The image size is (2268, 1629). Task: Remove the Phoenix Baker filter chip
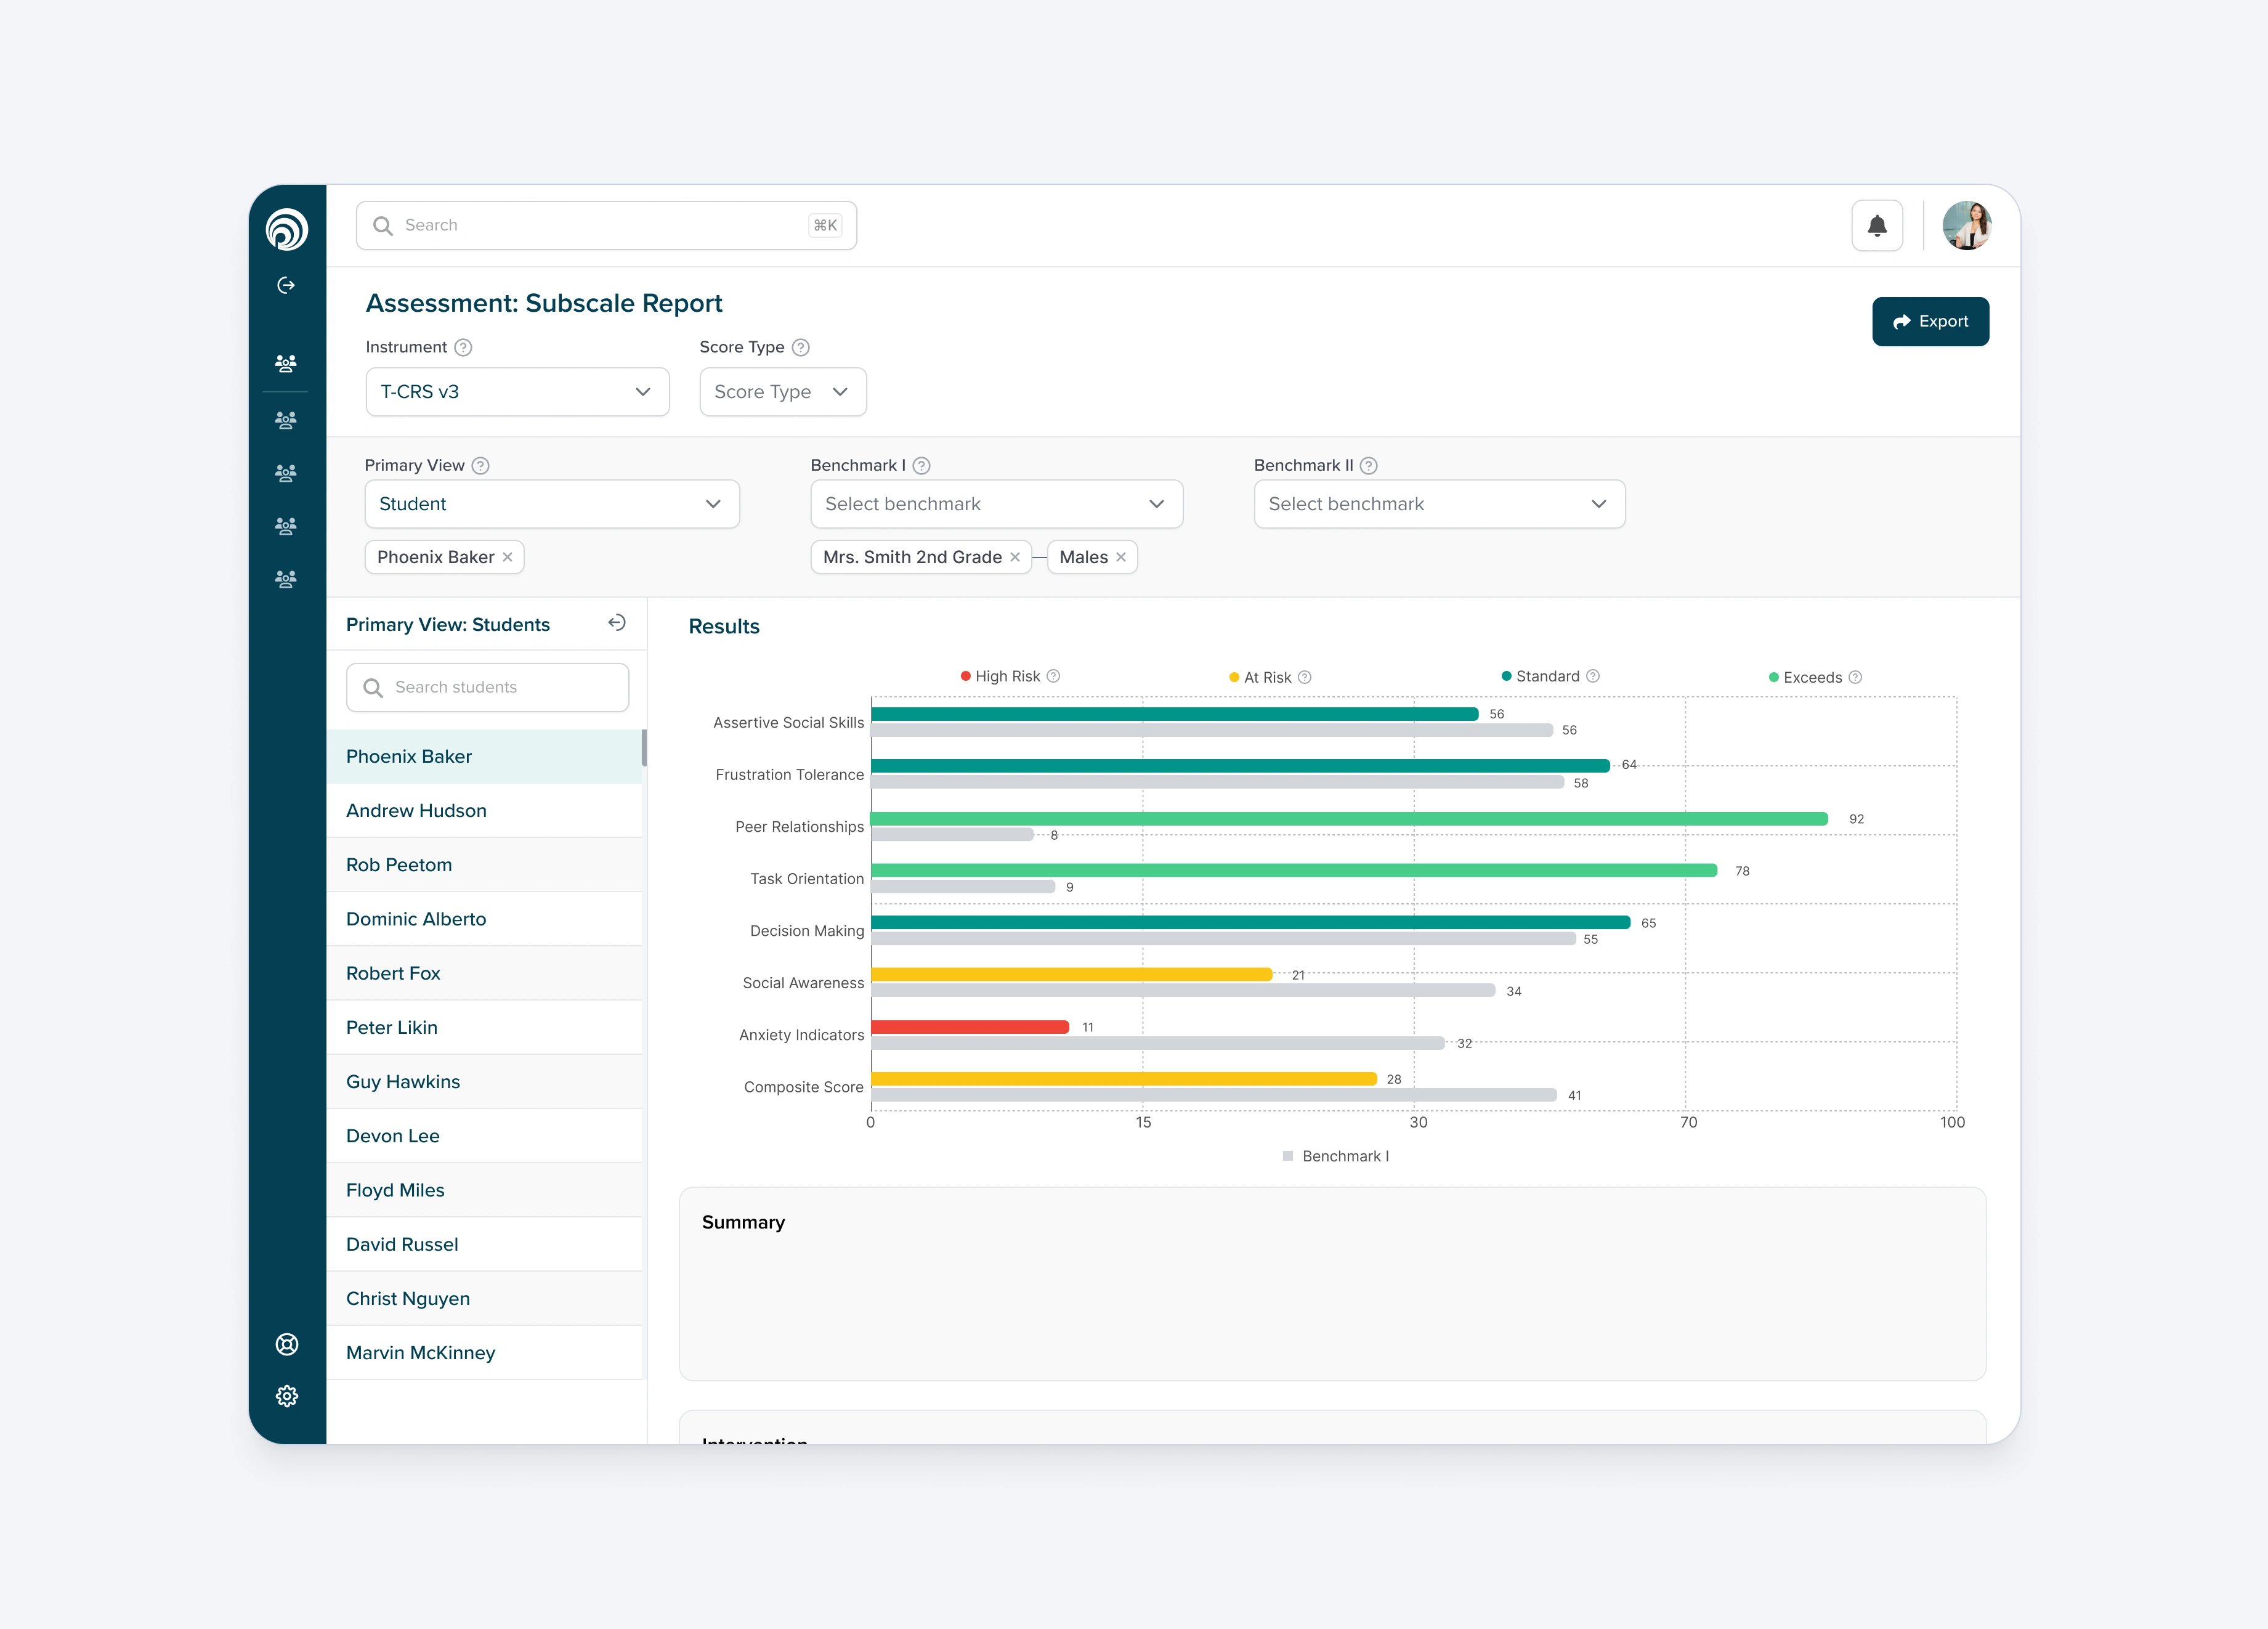pyautogui.click(x=508, y=557)
